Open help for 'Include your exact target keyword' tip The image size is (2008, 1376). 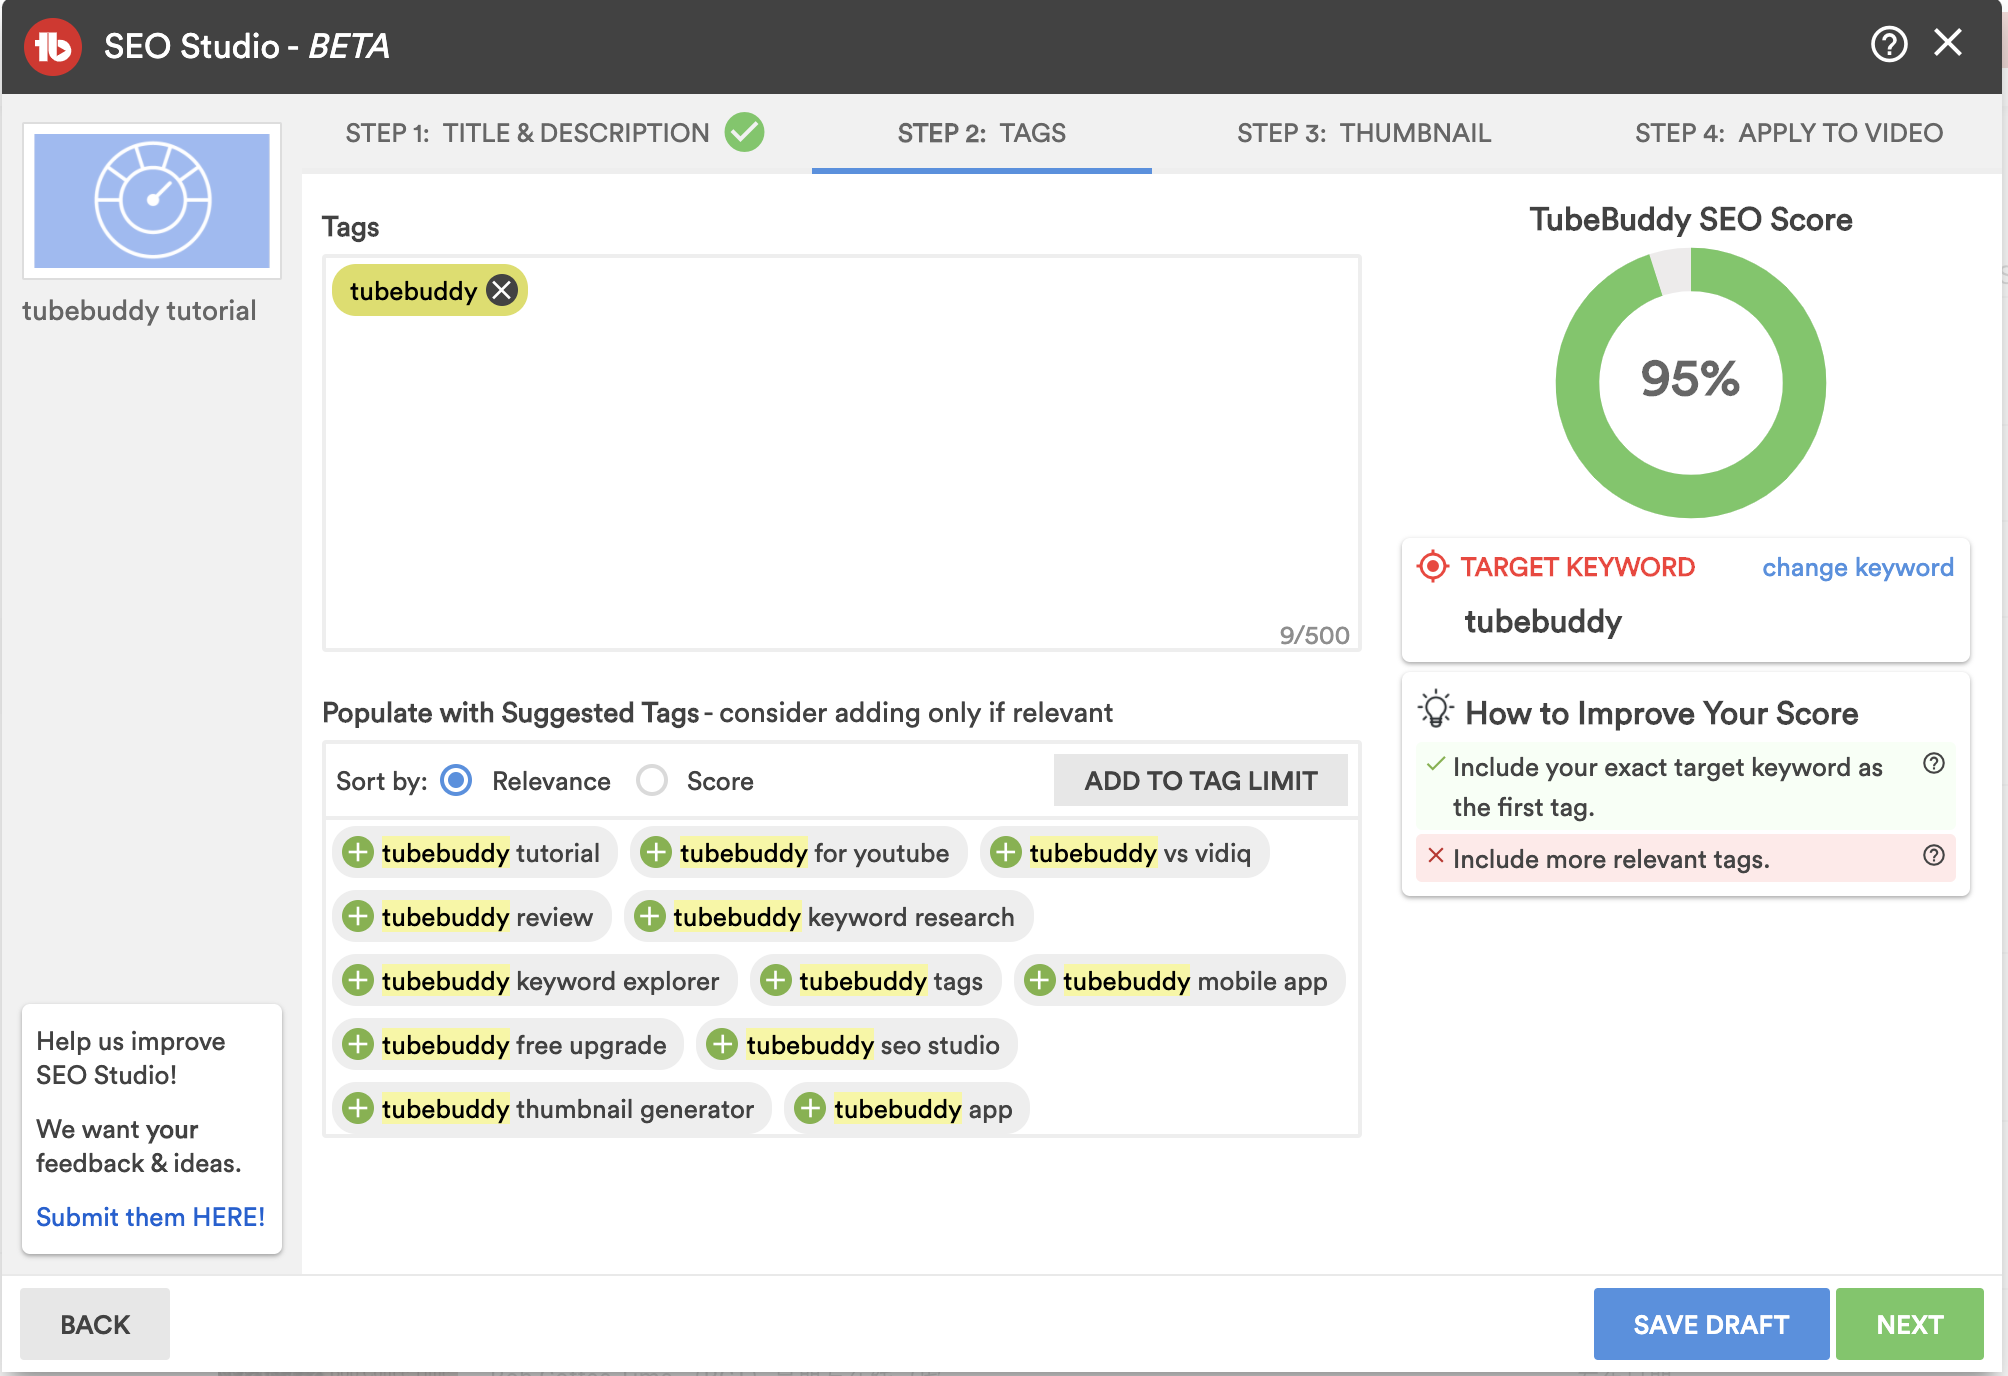coord(1934,764)
